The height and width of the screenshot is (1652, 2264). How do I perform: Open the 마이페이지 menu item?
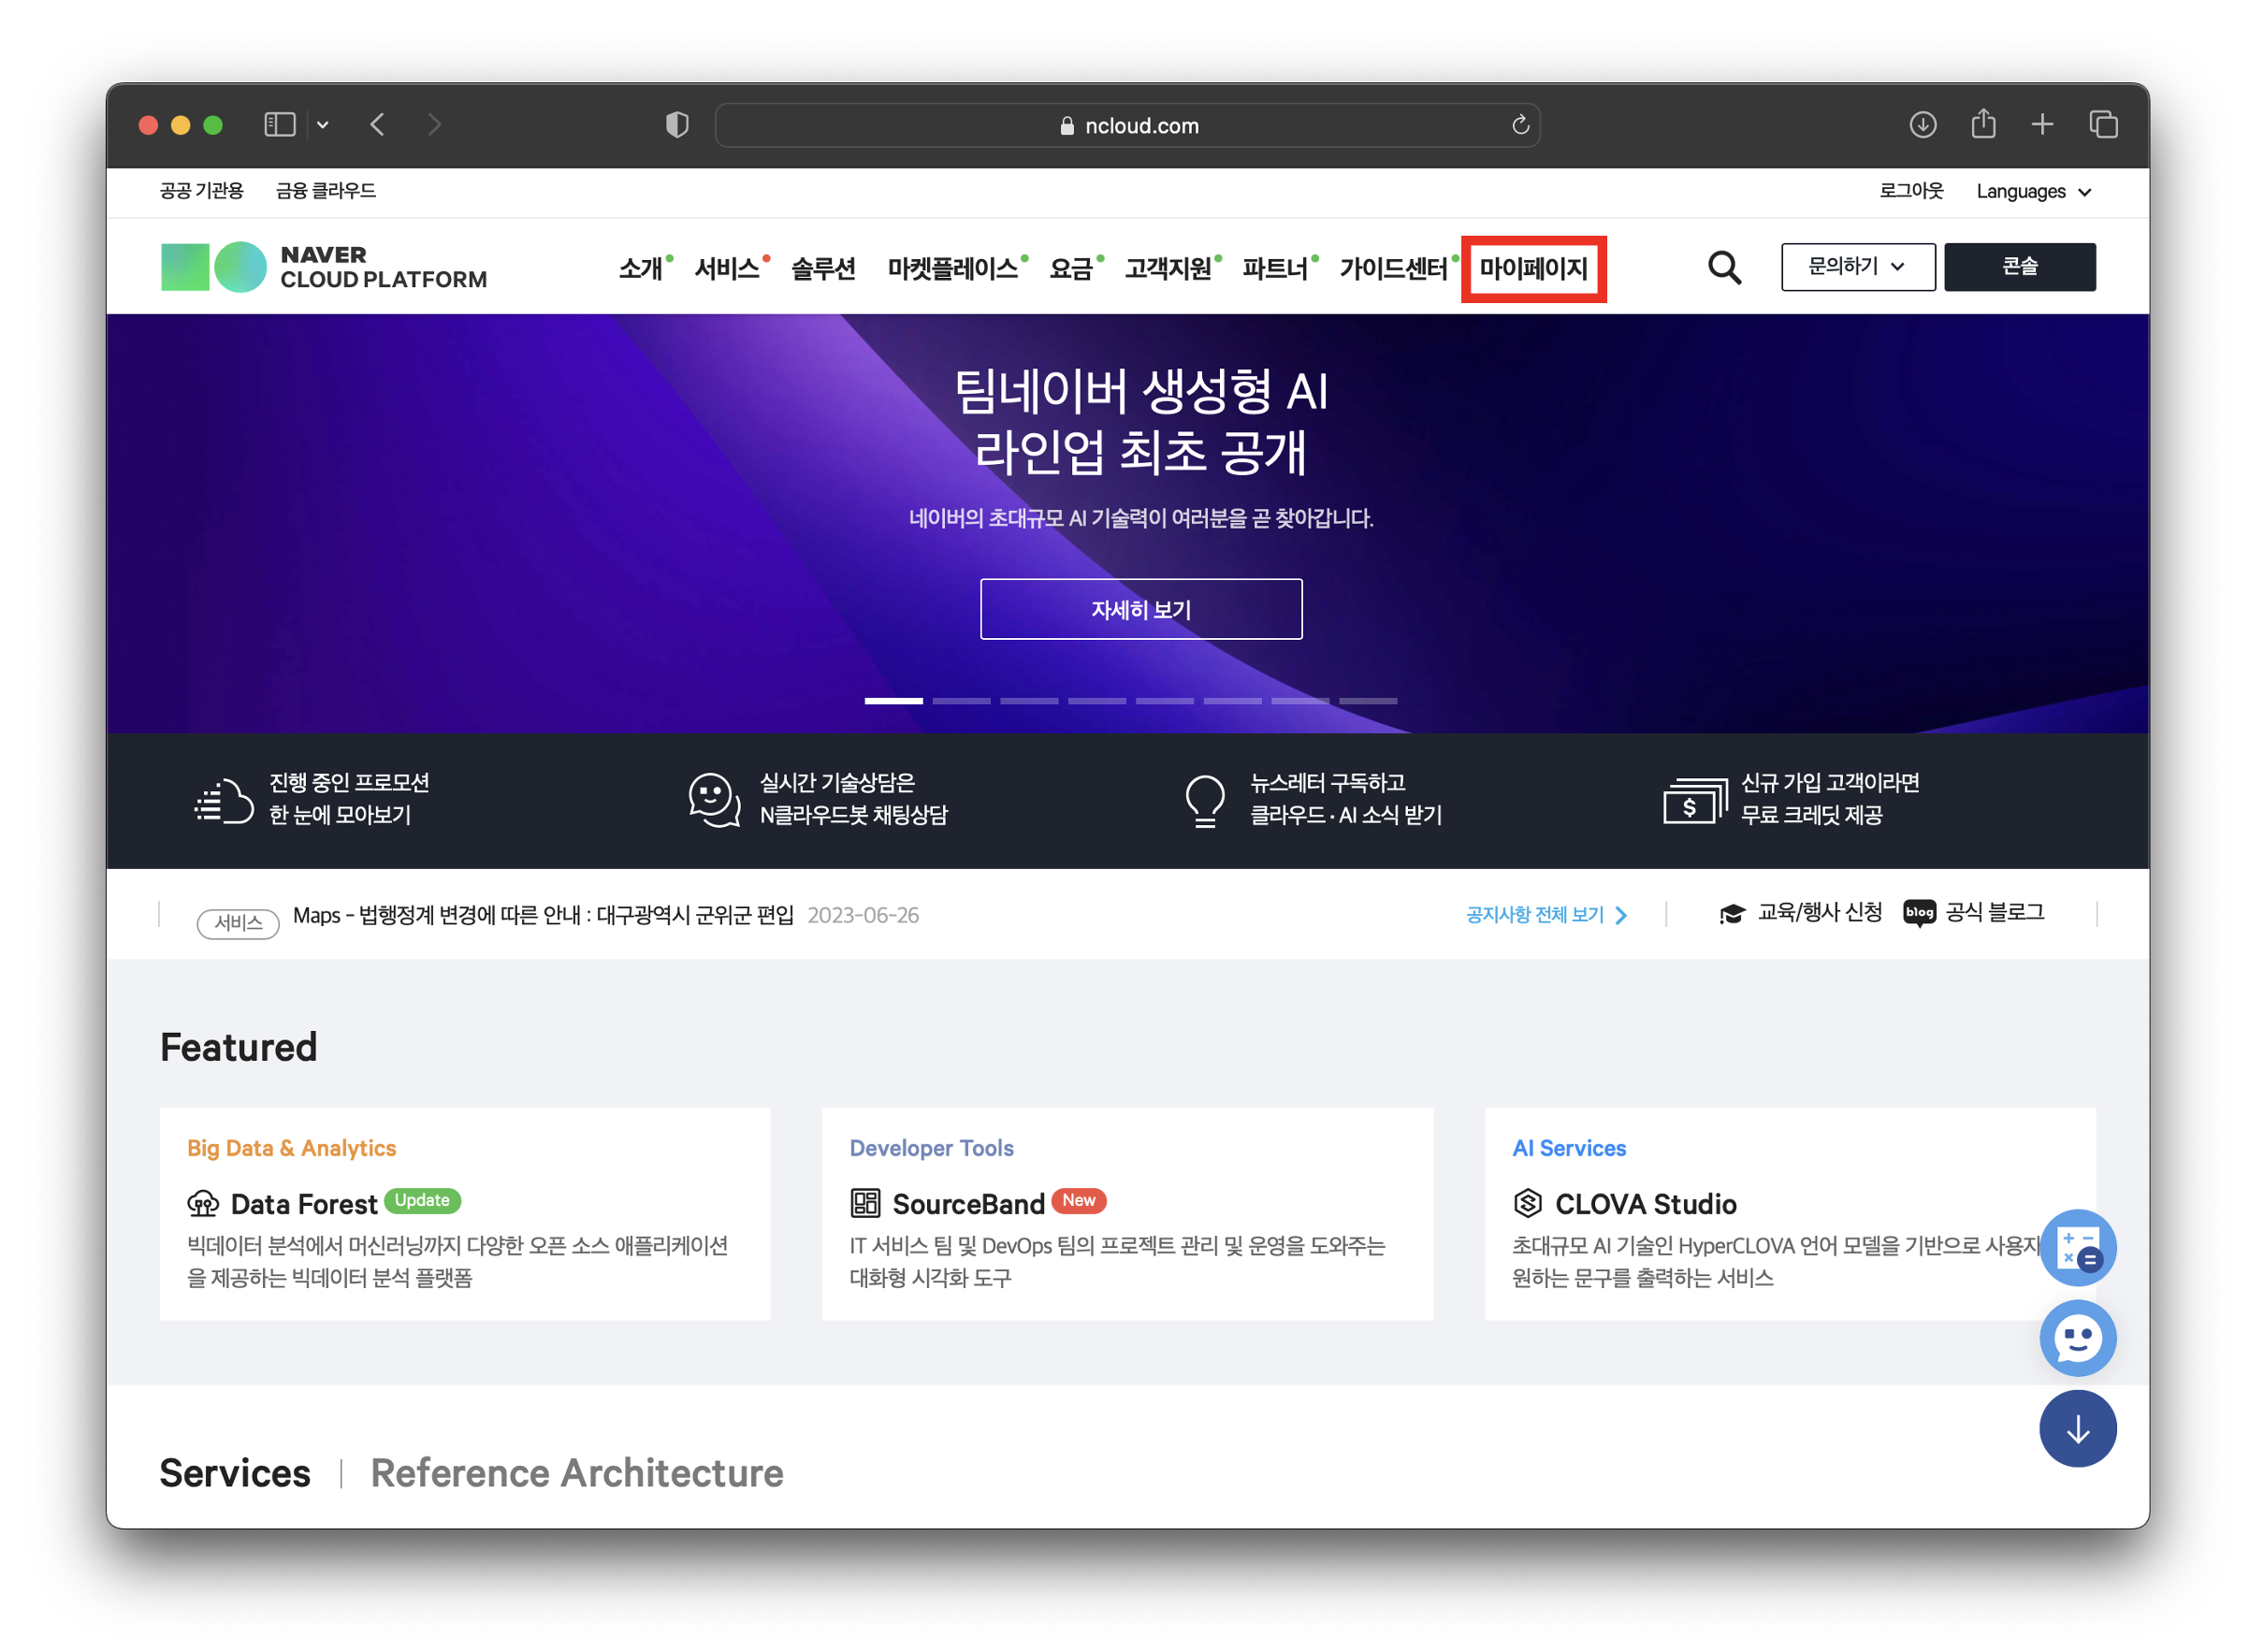click(1533, 269)
